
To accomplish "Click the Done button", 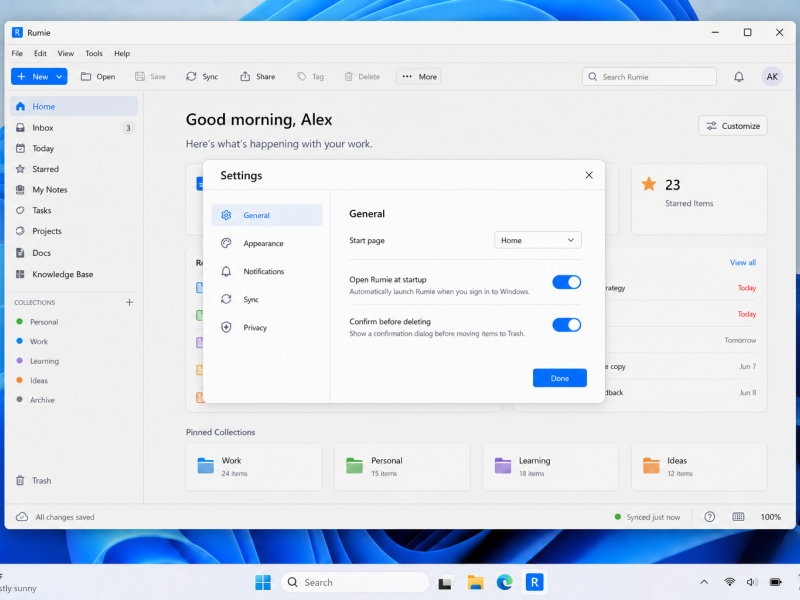I will 559,378.
